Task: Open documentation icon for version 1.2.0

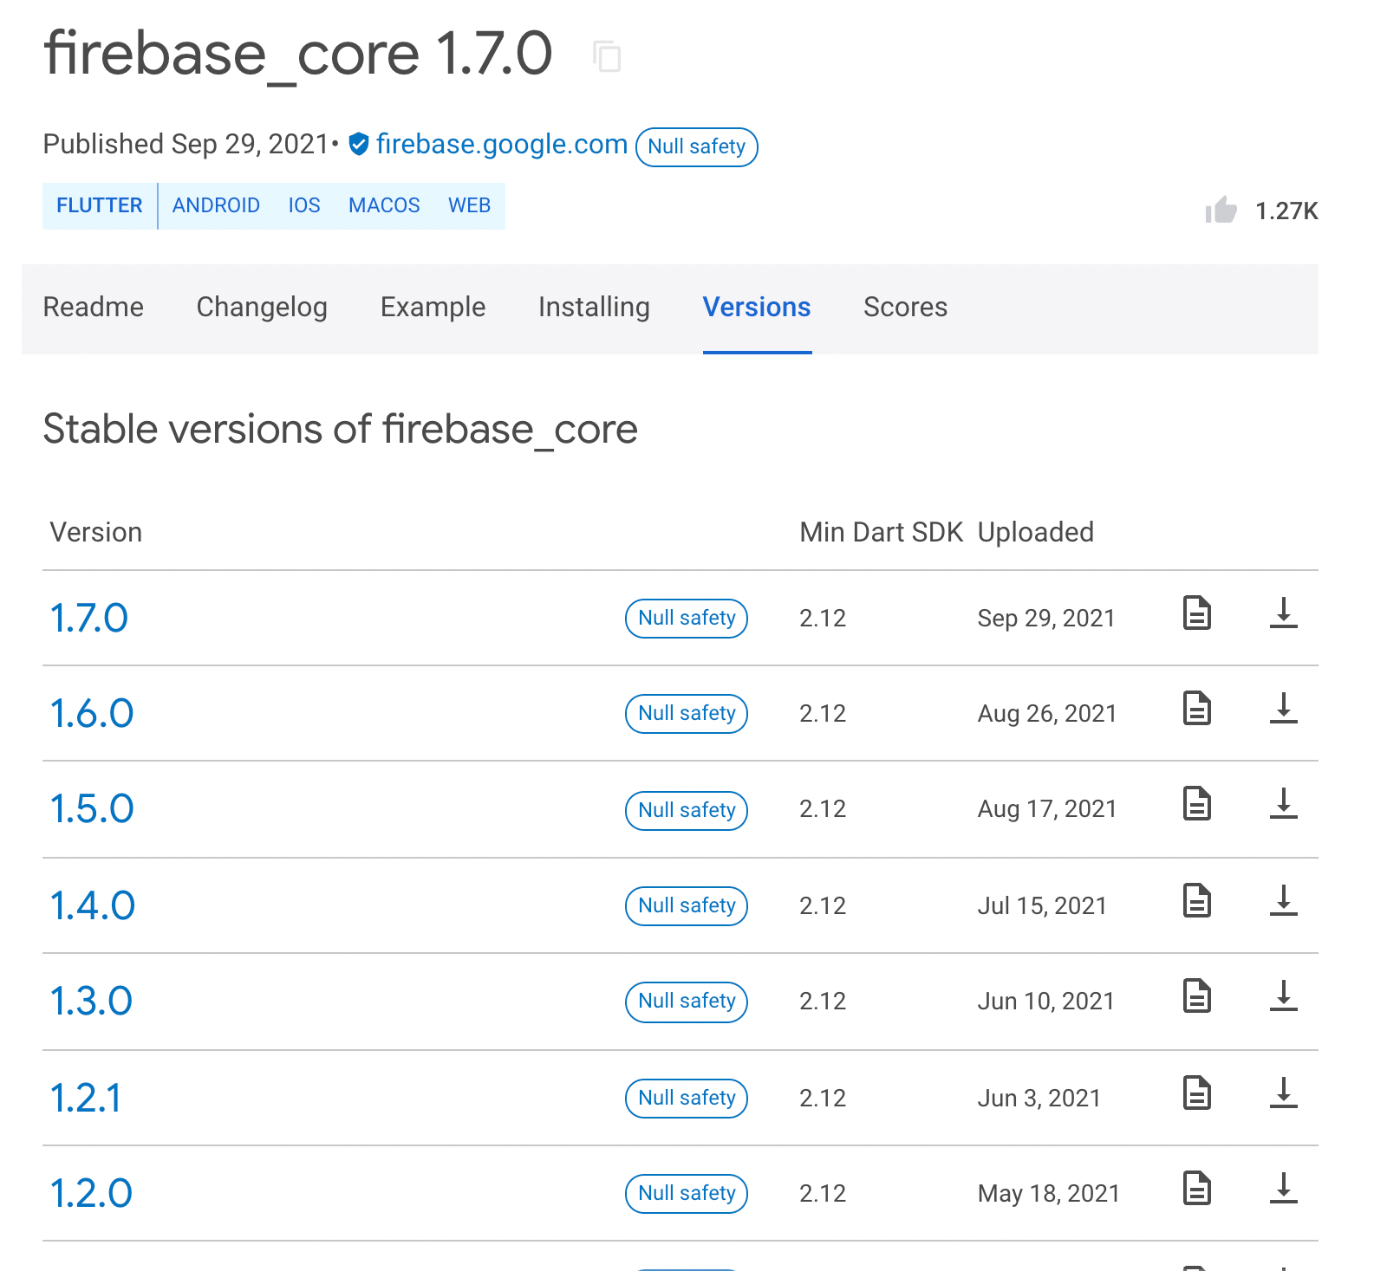Action: 1197,1187
